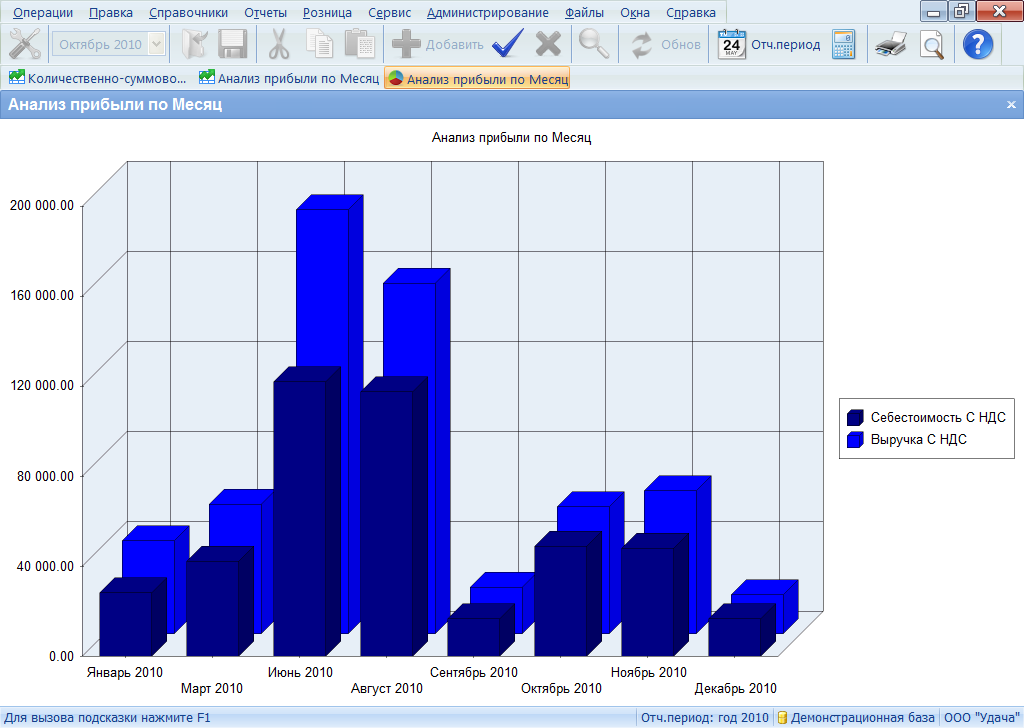Click the blue checkmark confirm icon
Viewport: 1024px width, 728px height.
point(508,44)
